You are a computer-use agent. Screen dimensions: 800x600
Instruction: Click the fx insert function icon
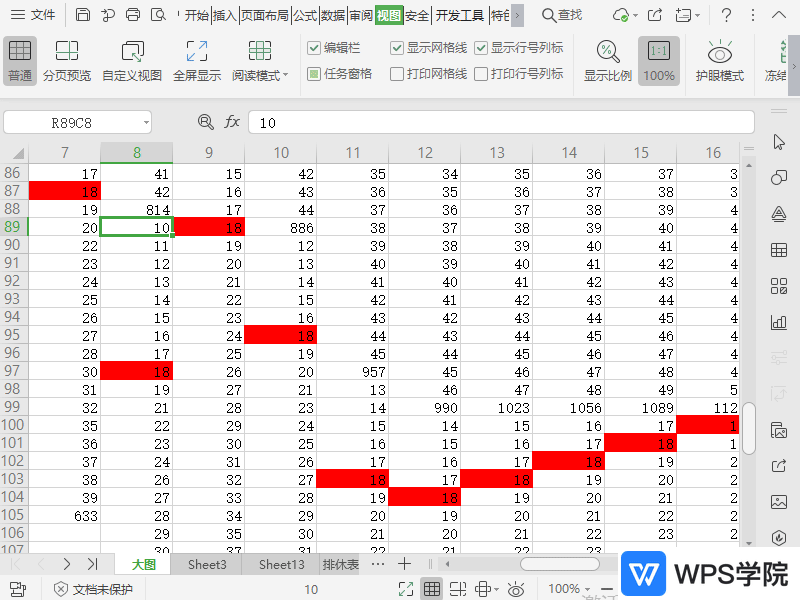(x=232, y=122)
